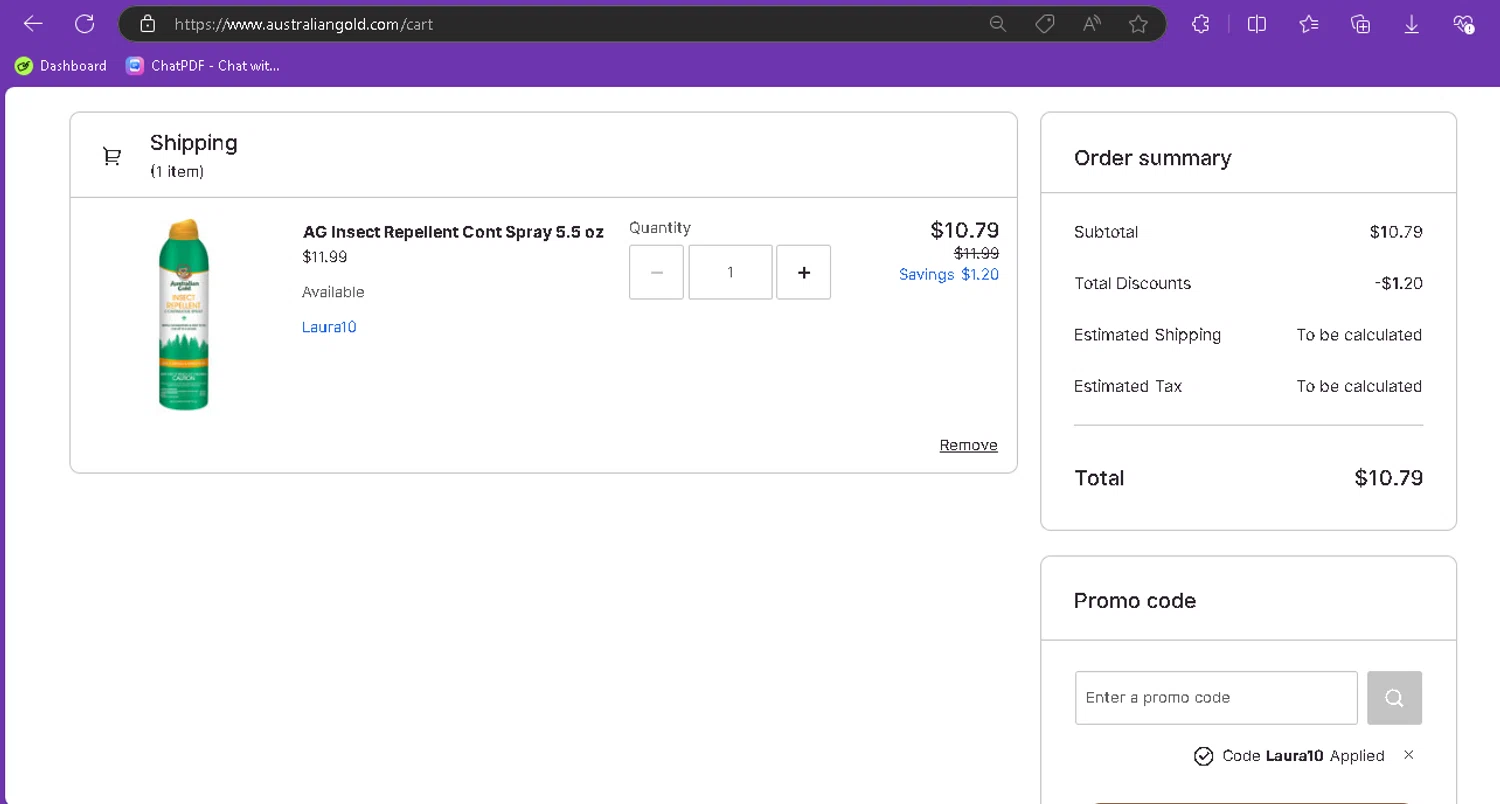Open the shopping coupon tag icon
This screenshot has width=1500, height=804.
click(x=1044, y=24)
